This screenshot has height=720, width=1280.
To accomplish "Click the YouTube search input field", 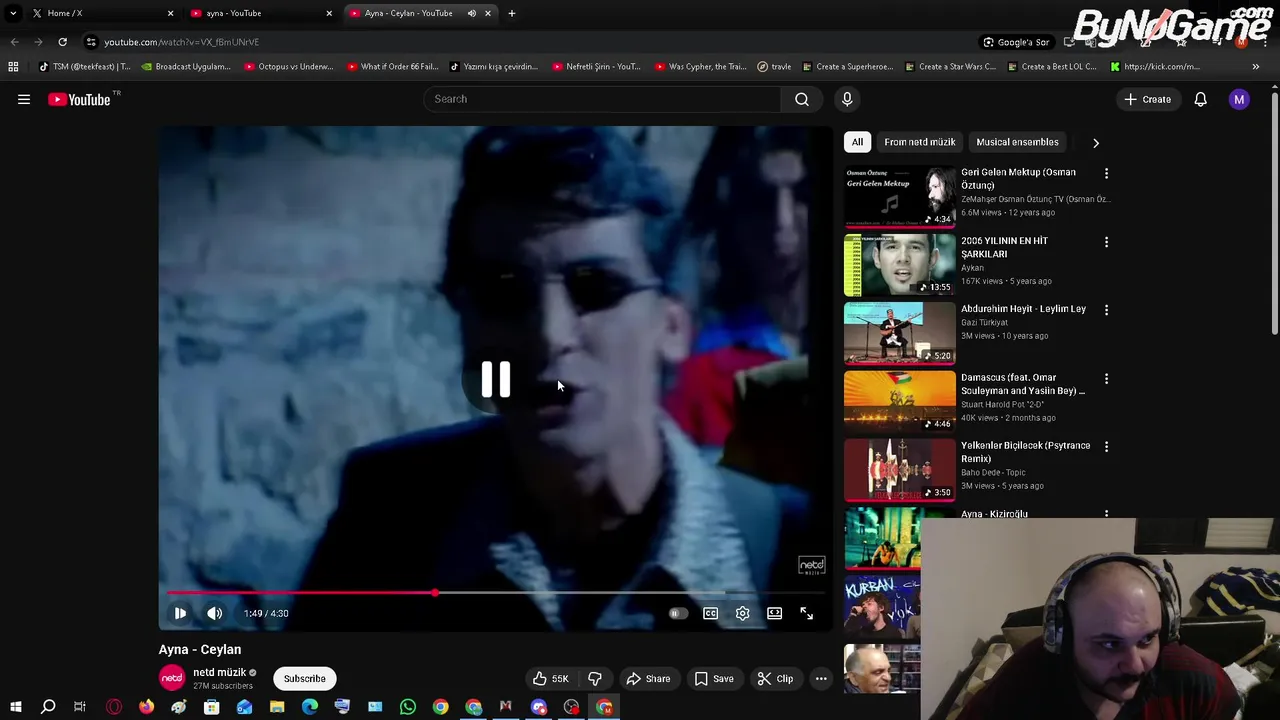I will coord(603,99).
